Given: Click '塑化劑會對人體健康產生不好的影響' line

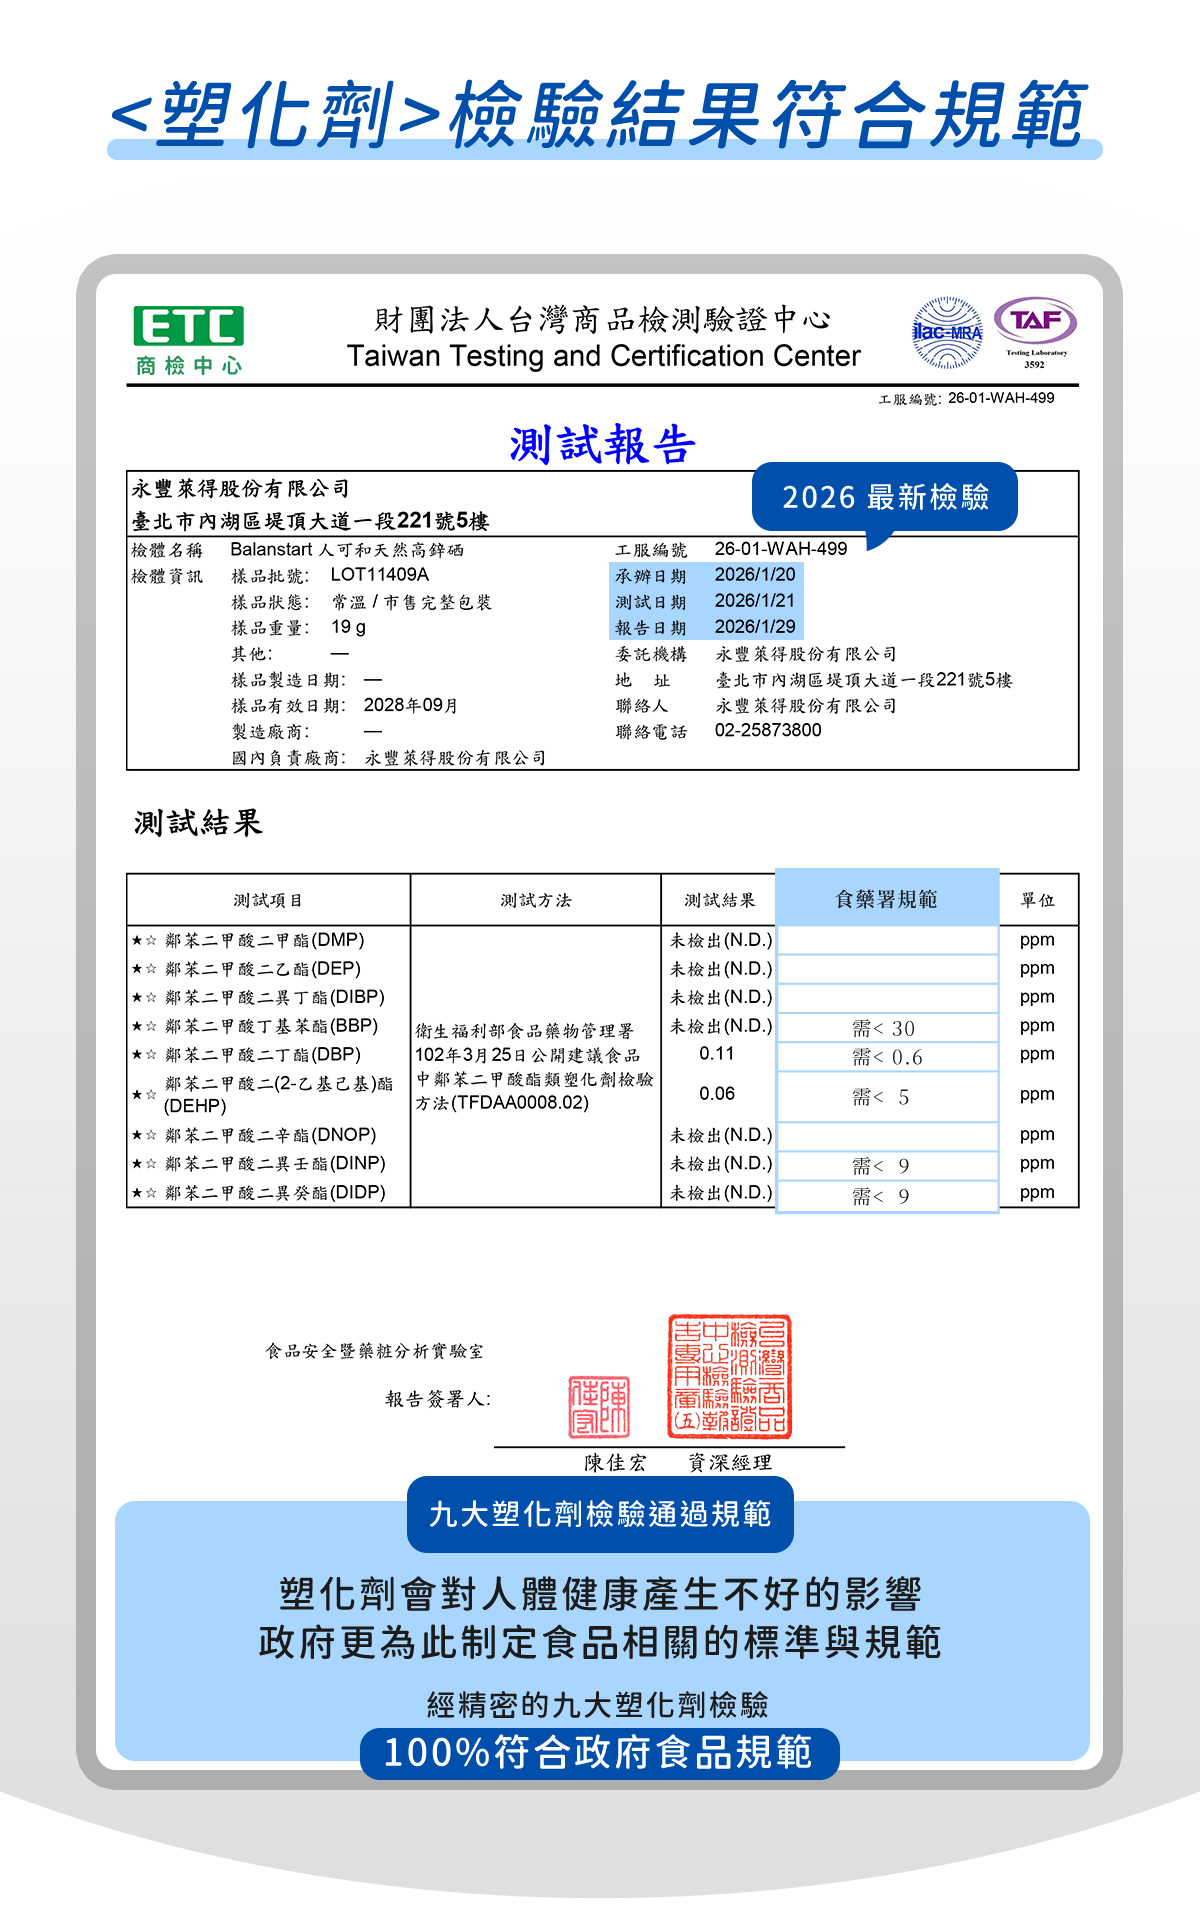Looking at the screenshot, I should click(x=600, y=1594).
